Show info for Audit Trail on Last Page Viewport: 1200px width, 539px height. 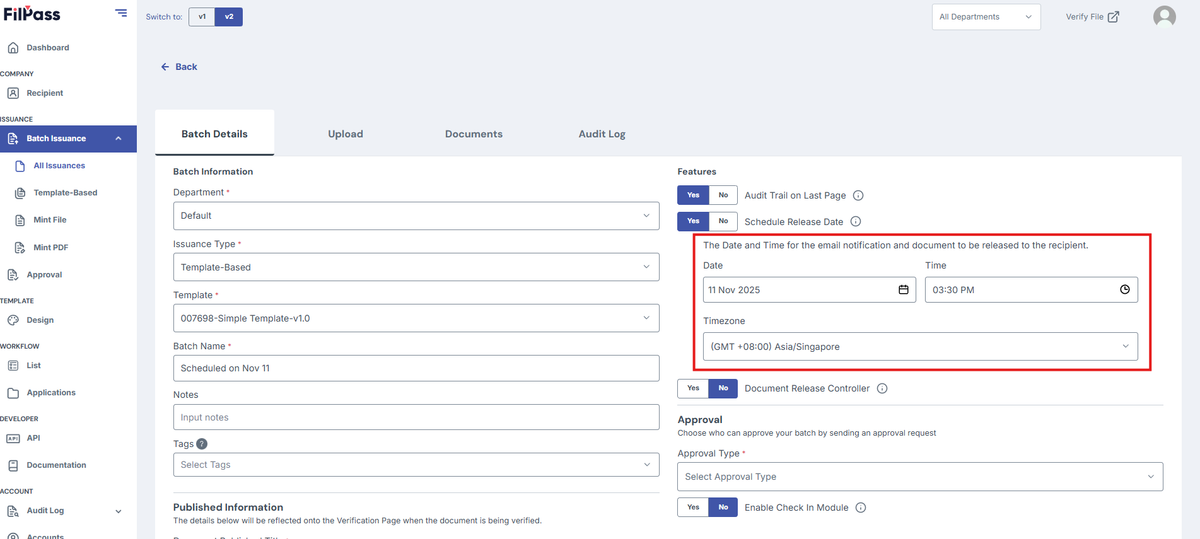click(858, 196)
